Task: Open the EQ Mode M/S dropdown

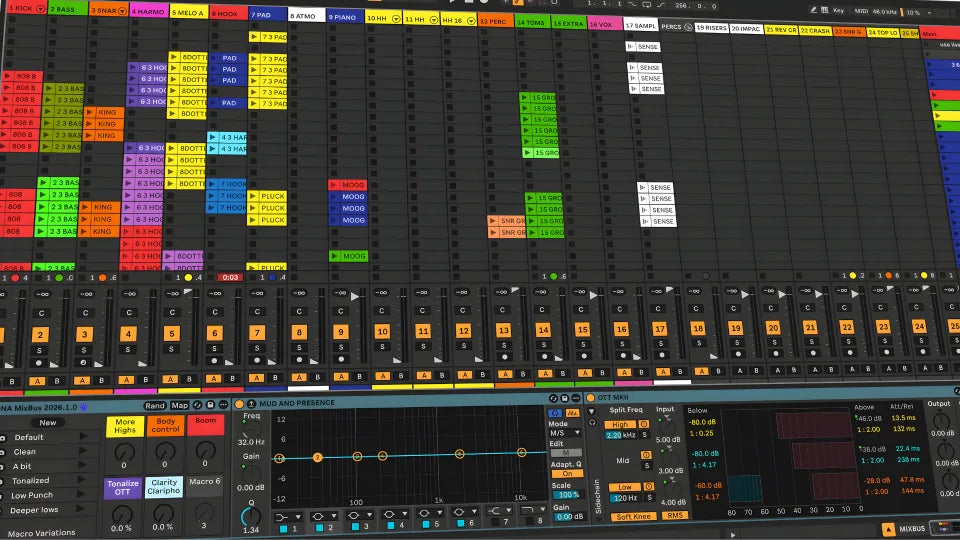Action: click(565, 433)
